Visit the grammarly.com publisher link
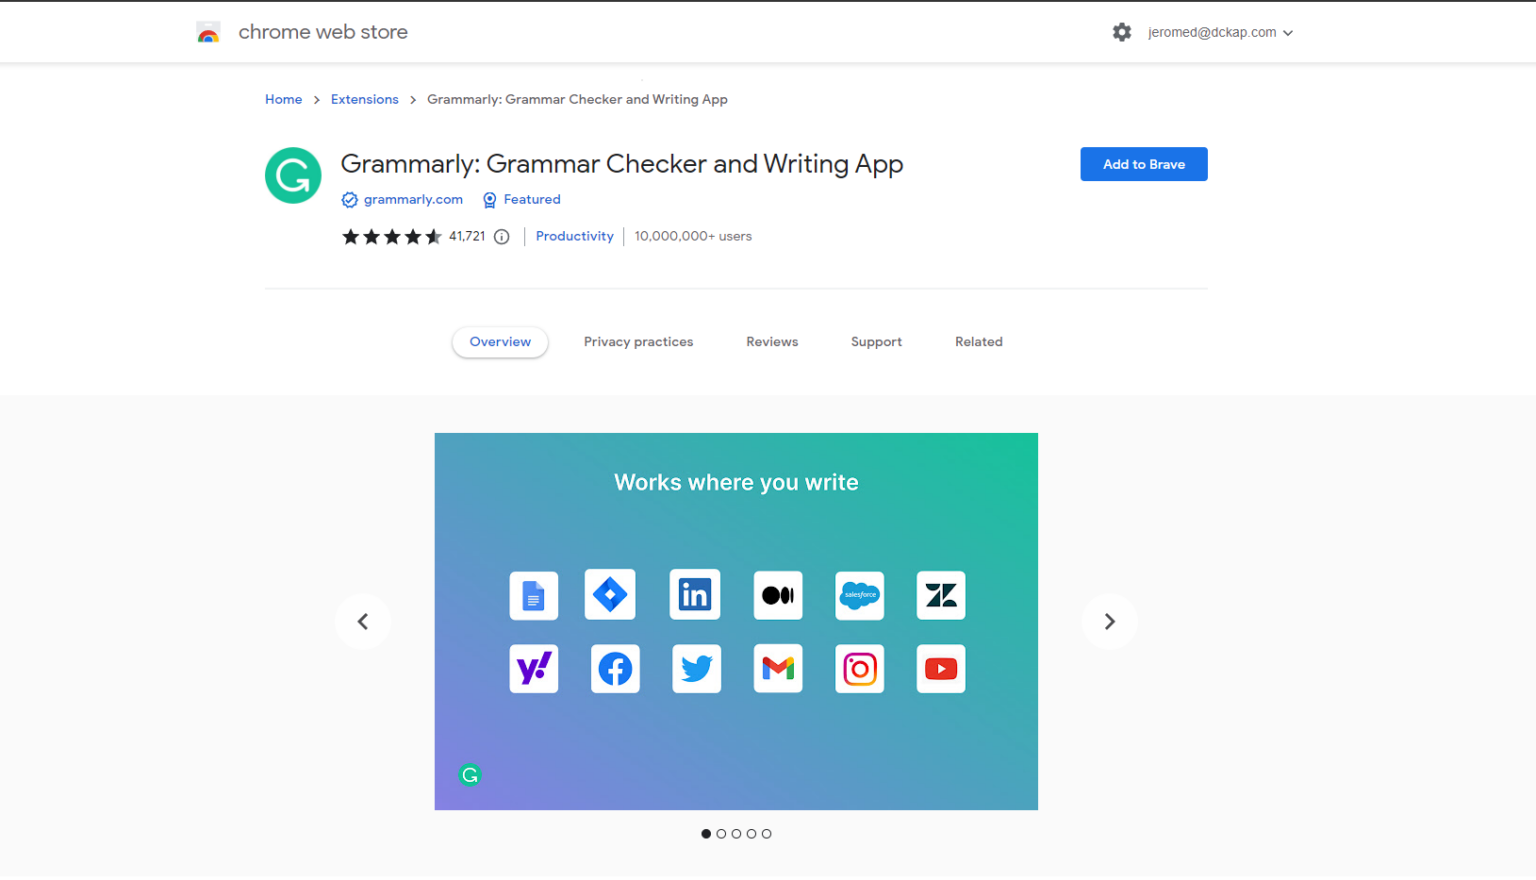The height and width of the screenshot is (880, 1536). 413,200
